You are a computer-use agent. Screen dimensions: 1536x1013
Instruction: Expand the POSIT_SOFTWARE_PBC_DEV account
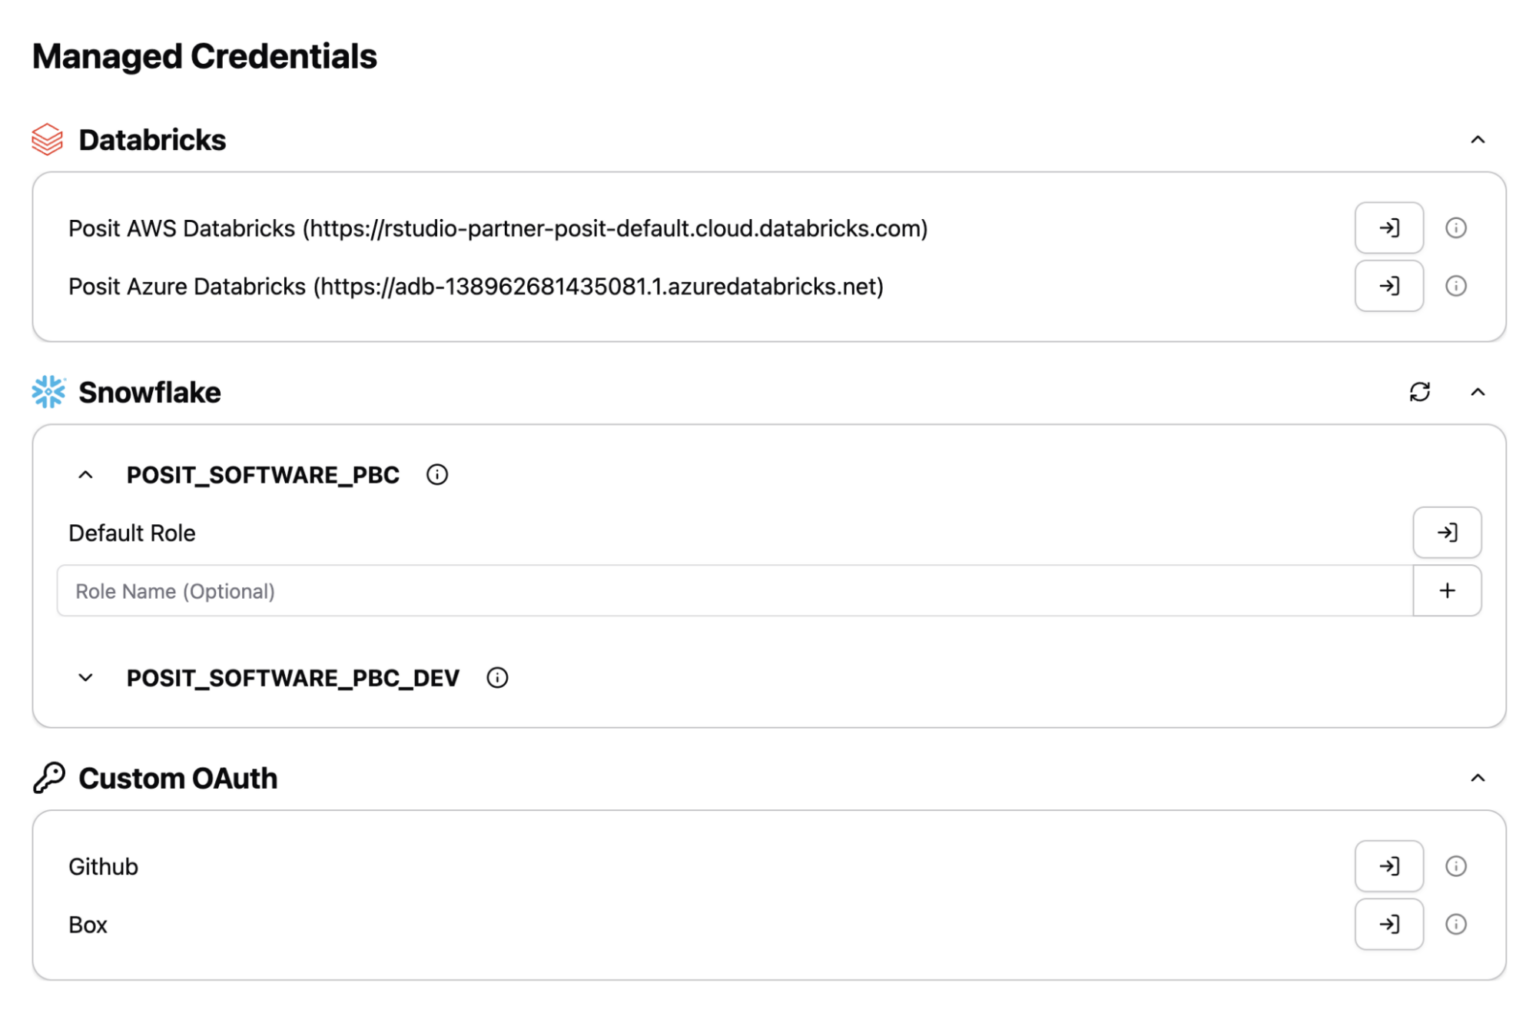click(x=85, y=677)
